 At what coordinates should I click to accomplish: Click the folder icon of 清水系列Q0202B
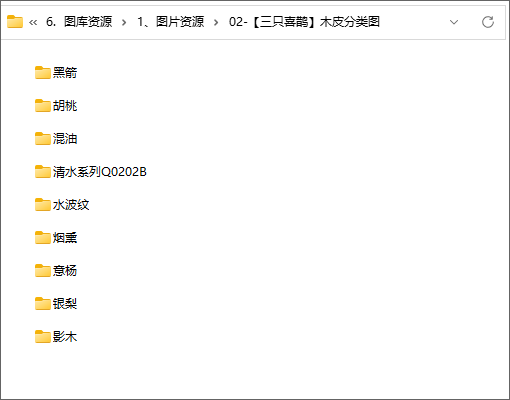coord(43,171)
